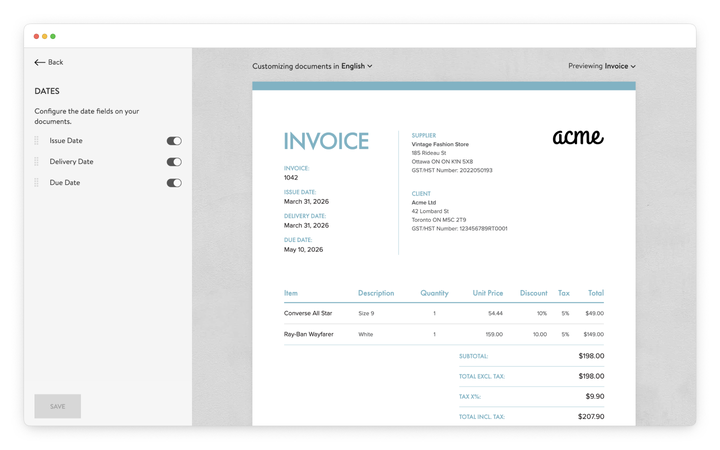This screenshot has width=720, height=450.
Task: Click the Back arrow icon
Action: point(40,62)
